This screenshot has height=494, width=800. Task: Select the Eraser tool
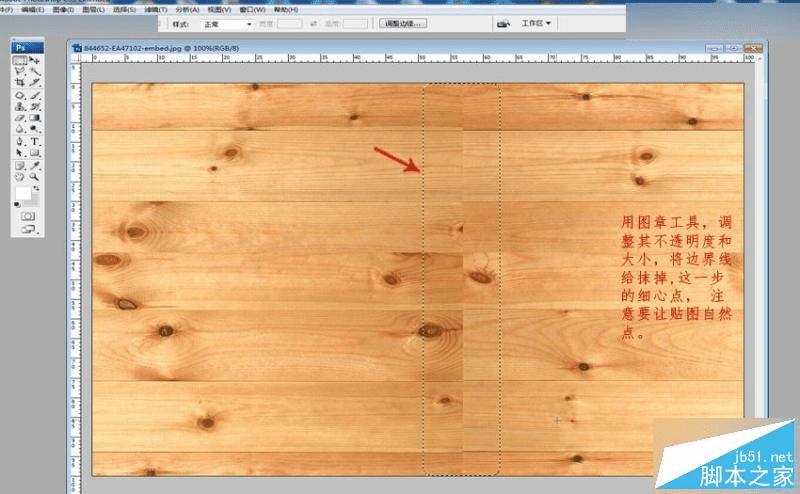click(x=20, y=118)
